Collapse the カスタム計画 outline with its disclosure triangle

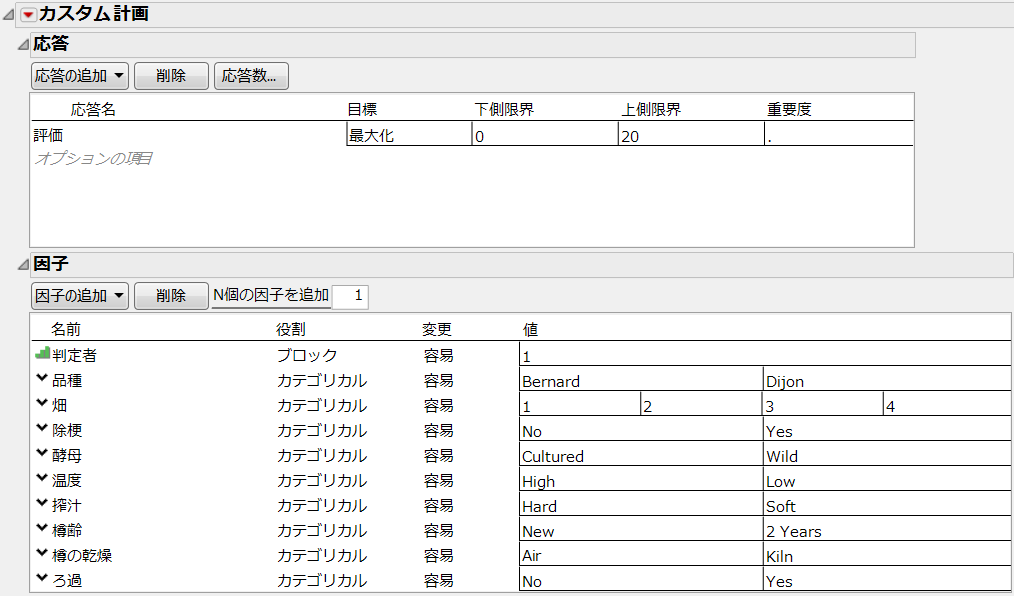coord(9,14)
